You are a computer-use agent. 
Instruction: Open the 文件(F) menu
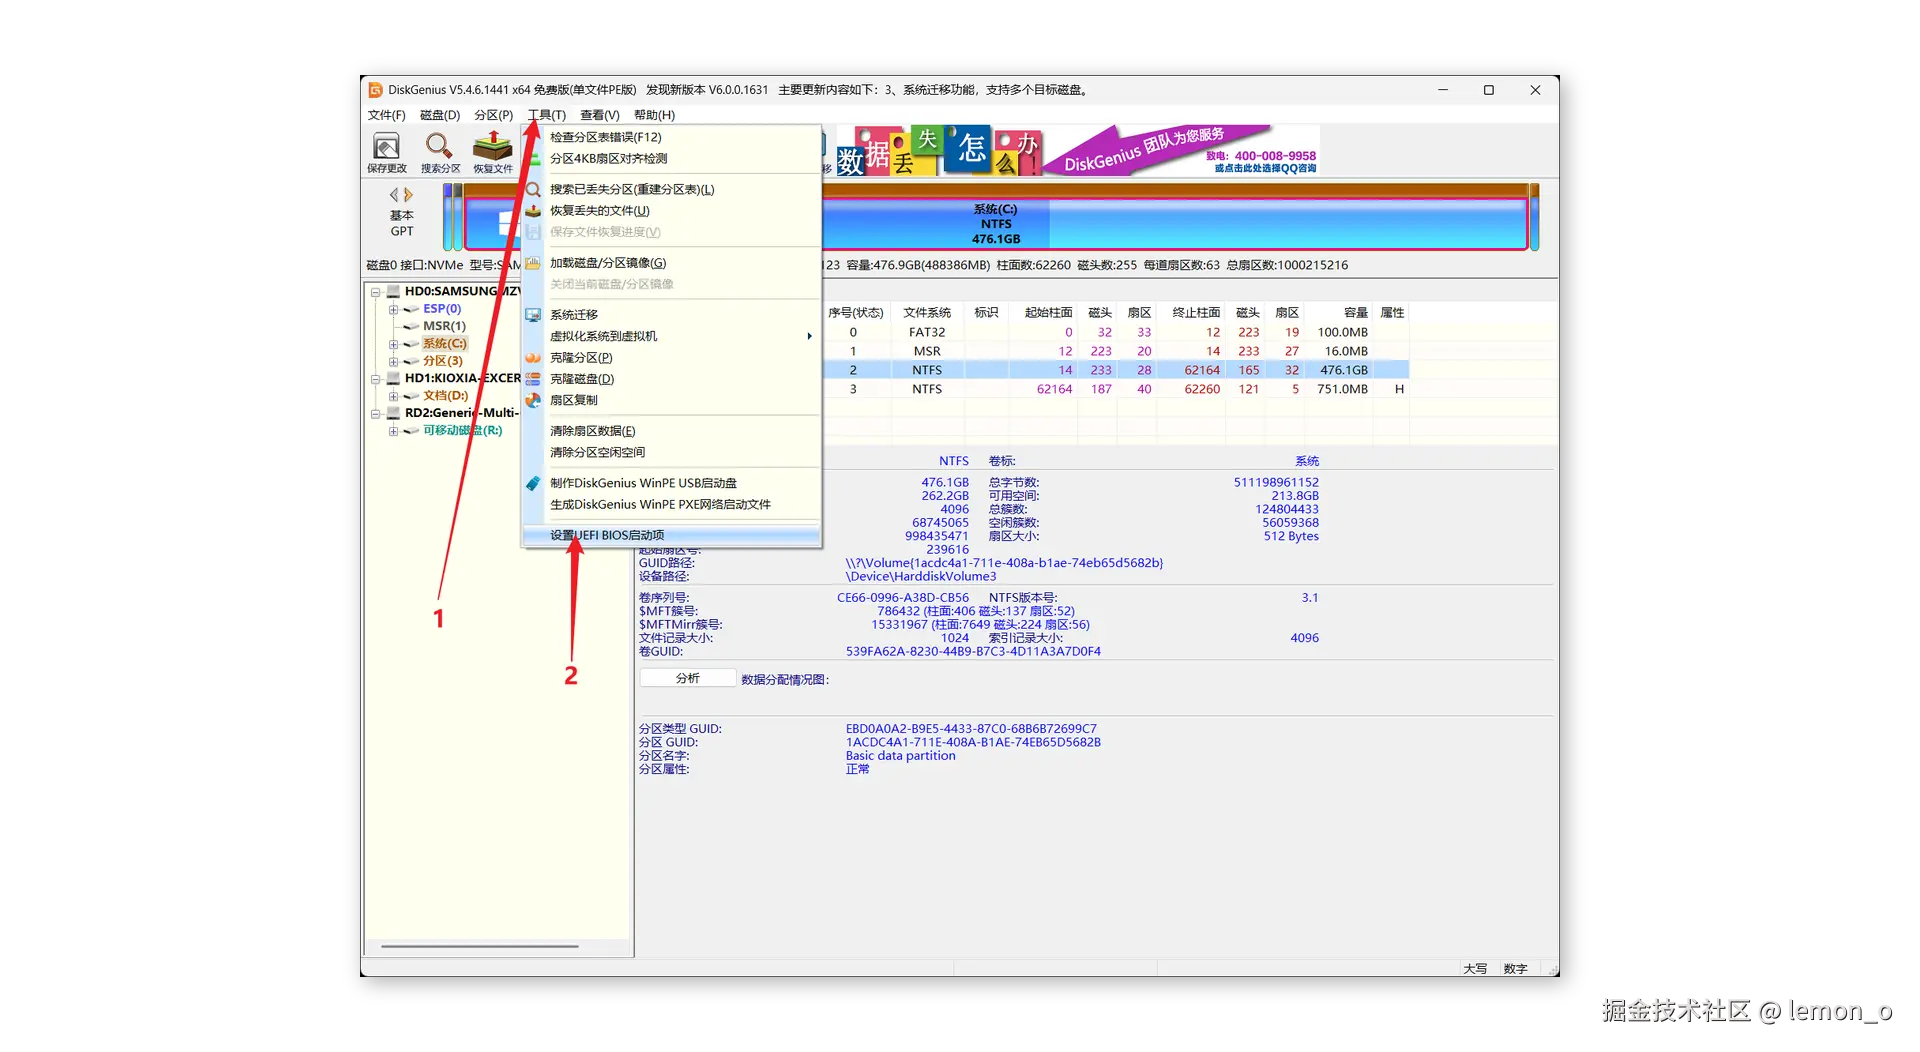[386, 115]
